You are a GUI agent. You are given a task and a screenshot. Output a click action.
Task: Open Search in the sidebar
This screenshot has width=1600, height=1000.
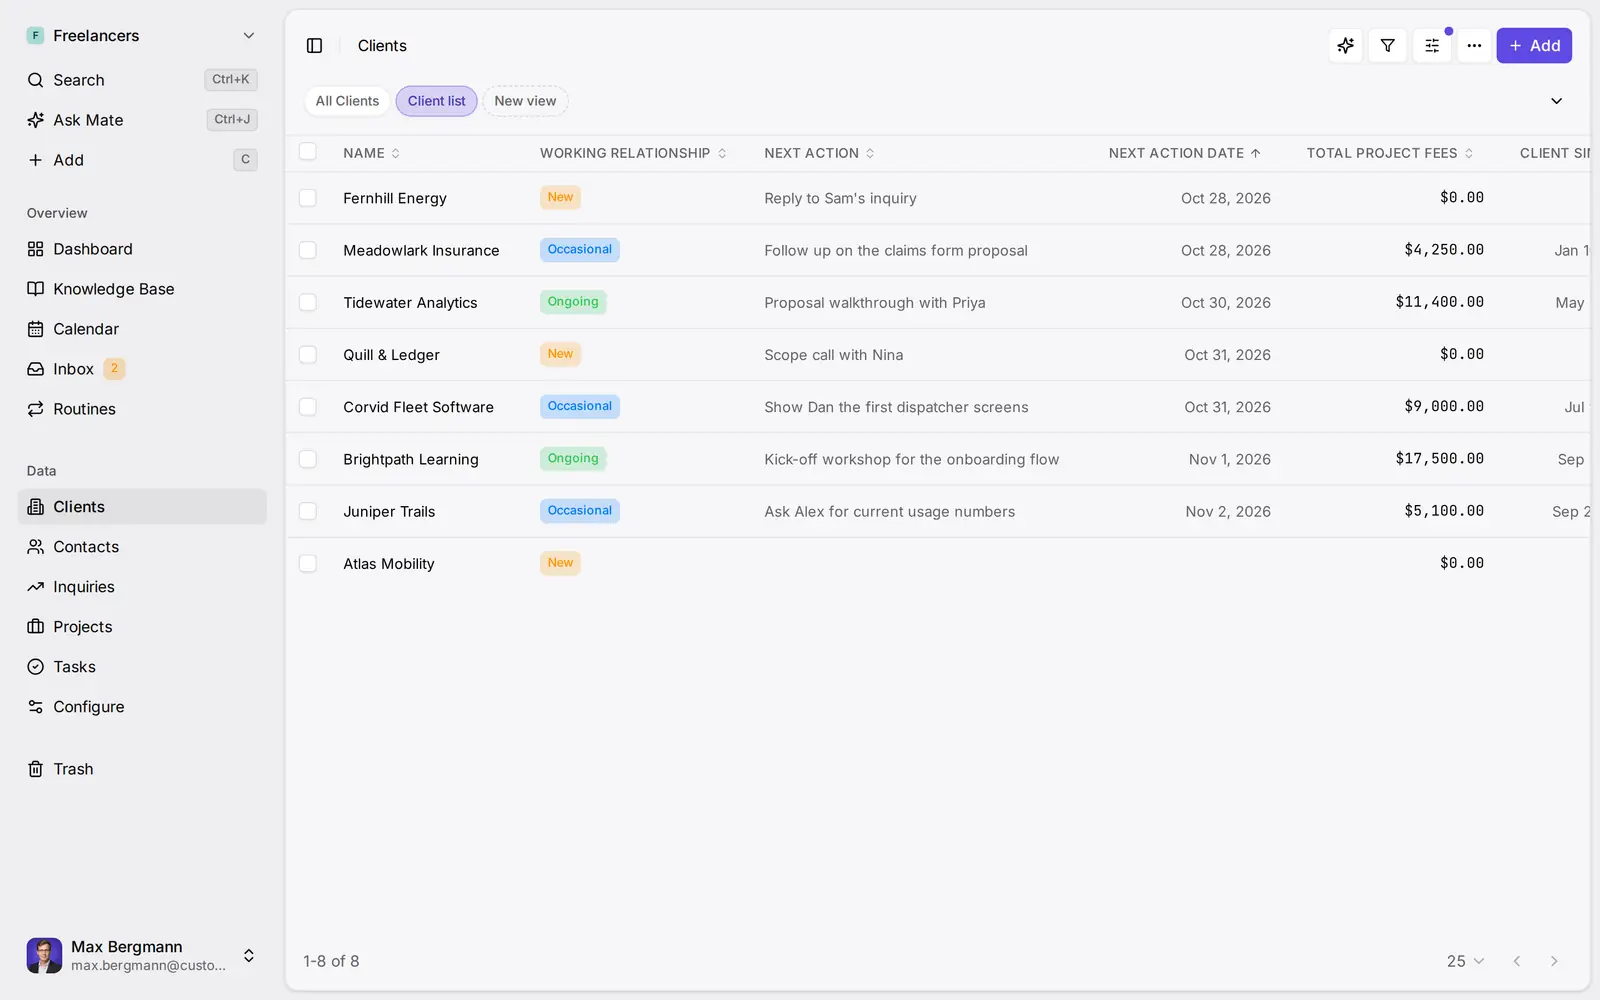tap(142, 80)
